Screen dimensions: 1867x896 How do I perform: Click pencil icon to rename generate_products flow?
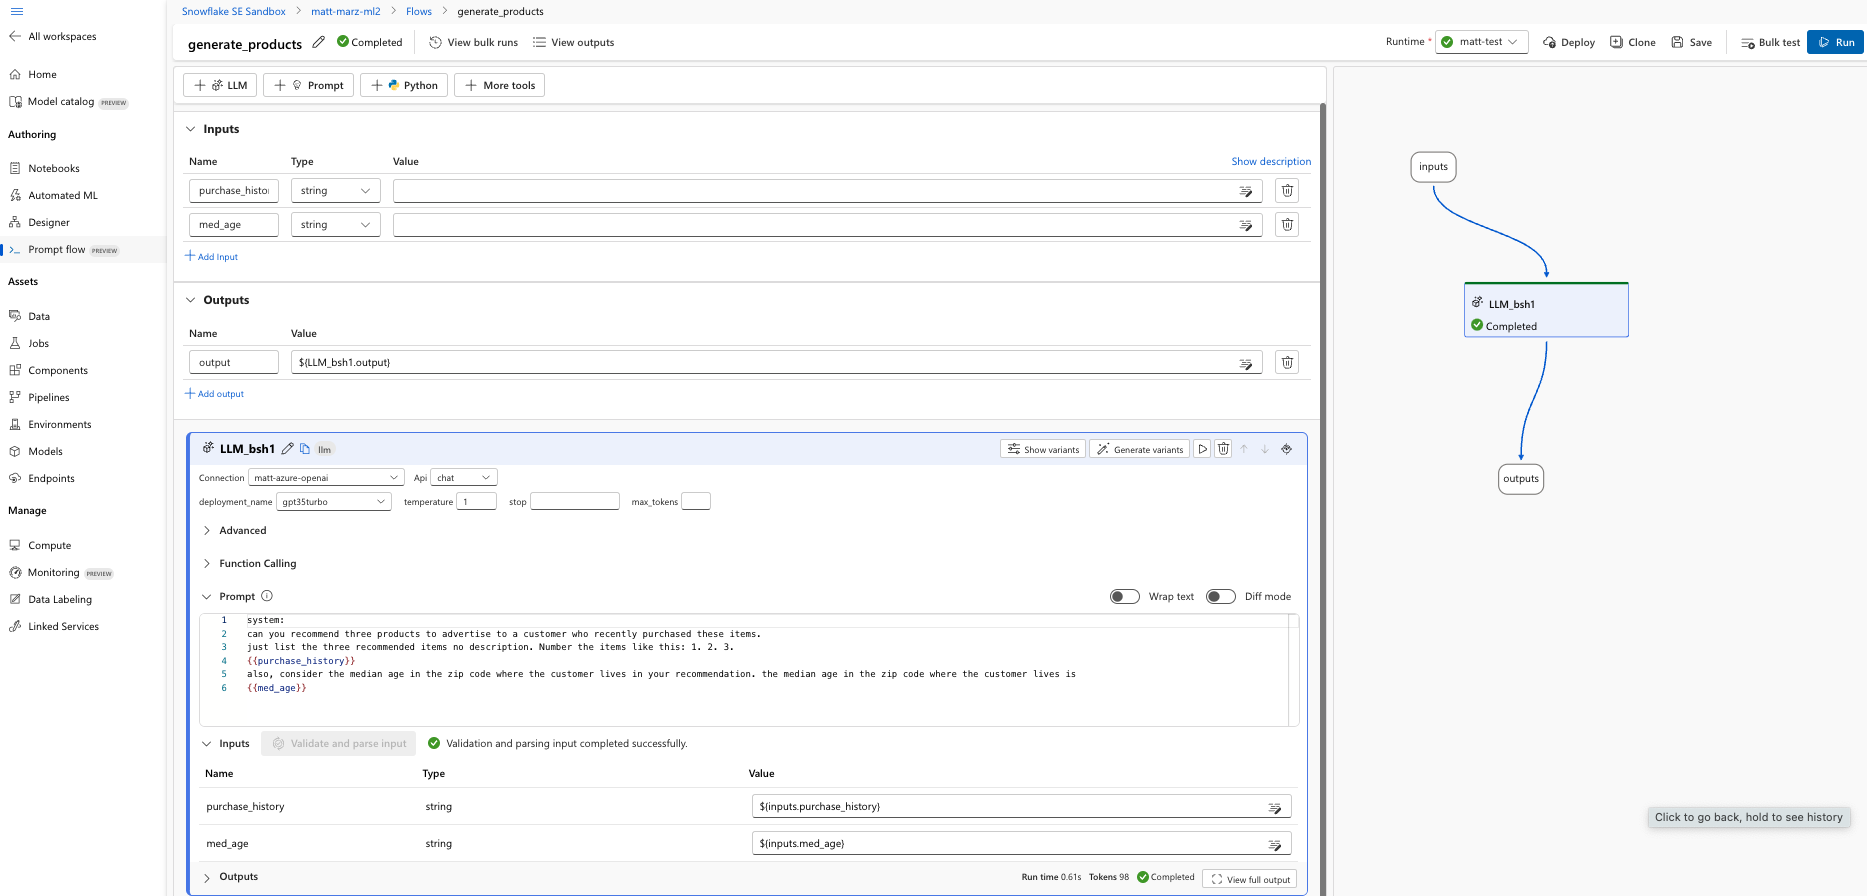[x=319, y=42]
